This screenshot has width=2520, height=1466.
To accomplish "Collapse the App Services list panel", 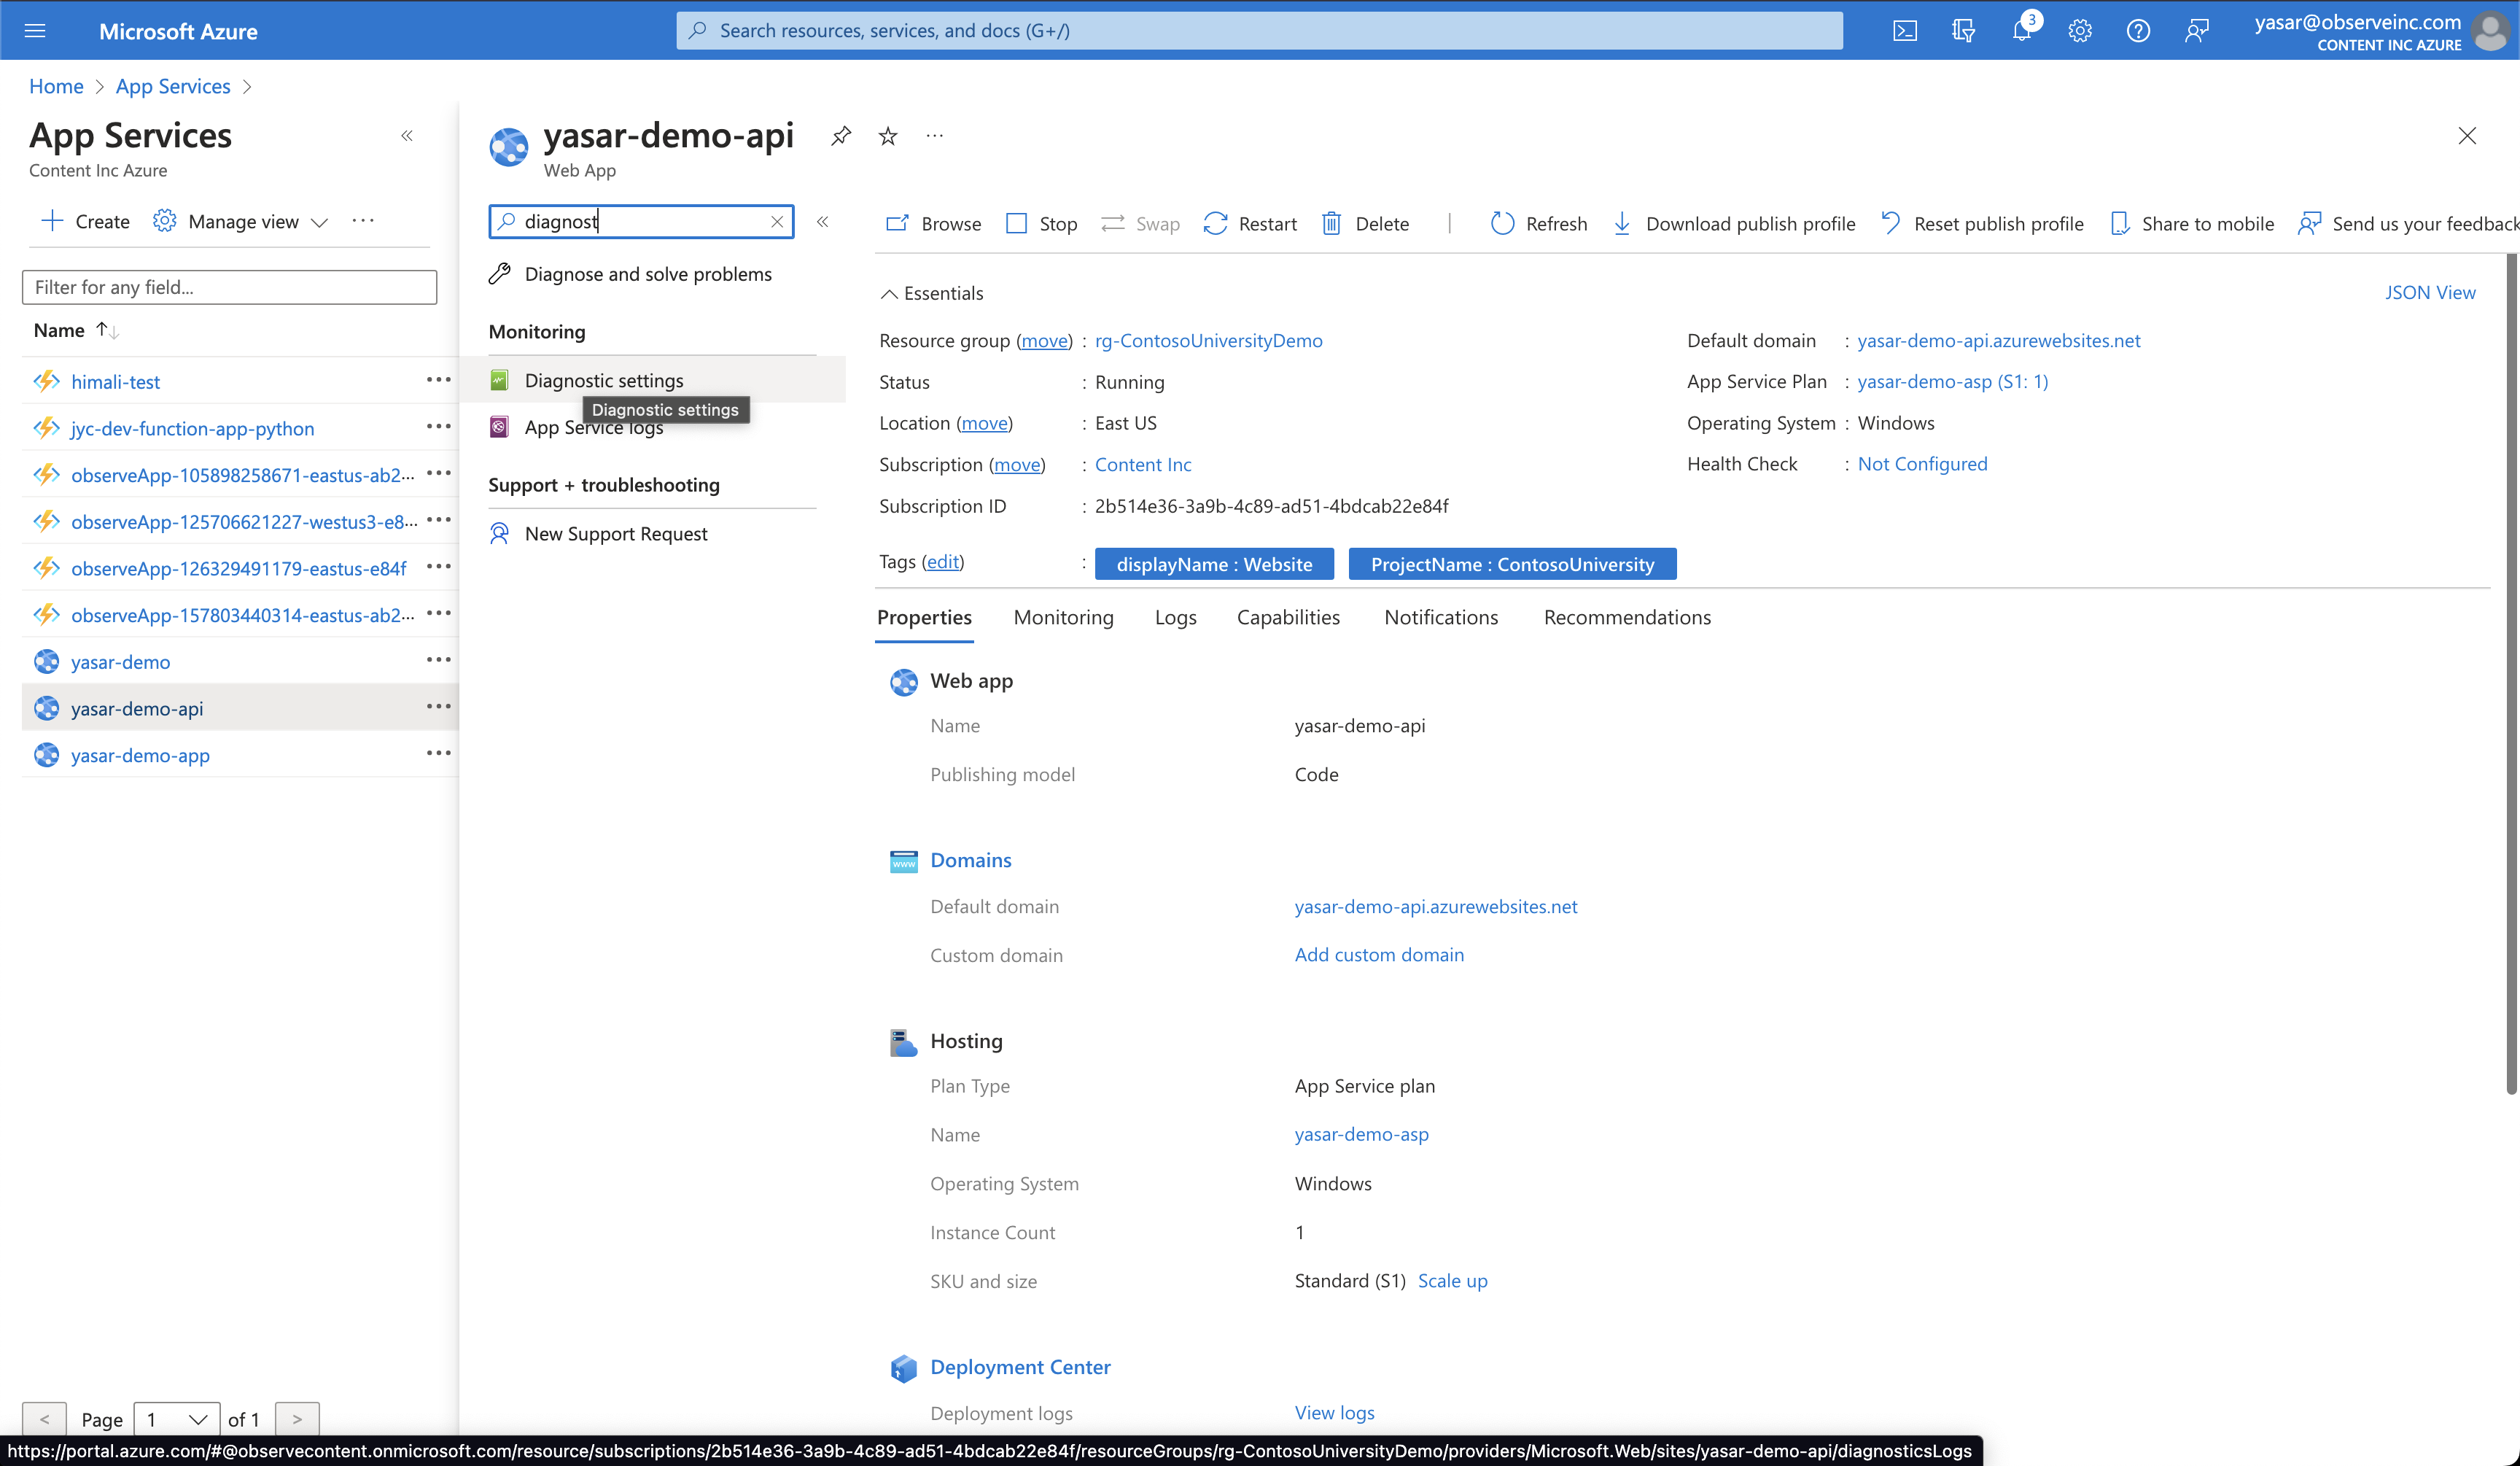I will click(407, 136).
